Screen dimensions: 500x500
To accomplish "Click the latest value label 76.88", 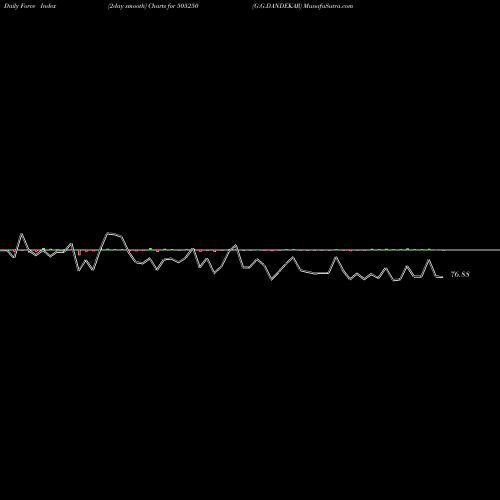I will (460, 274).
